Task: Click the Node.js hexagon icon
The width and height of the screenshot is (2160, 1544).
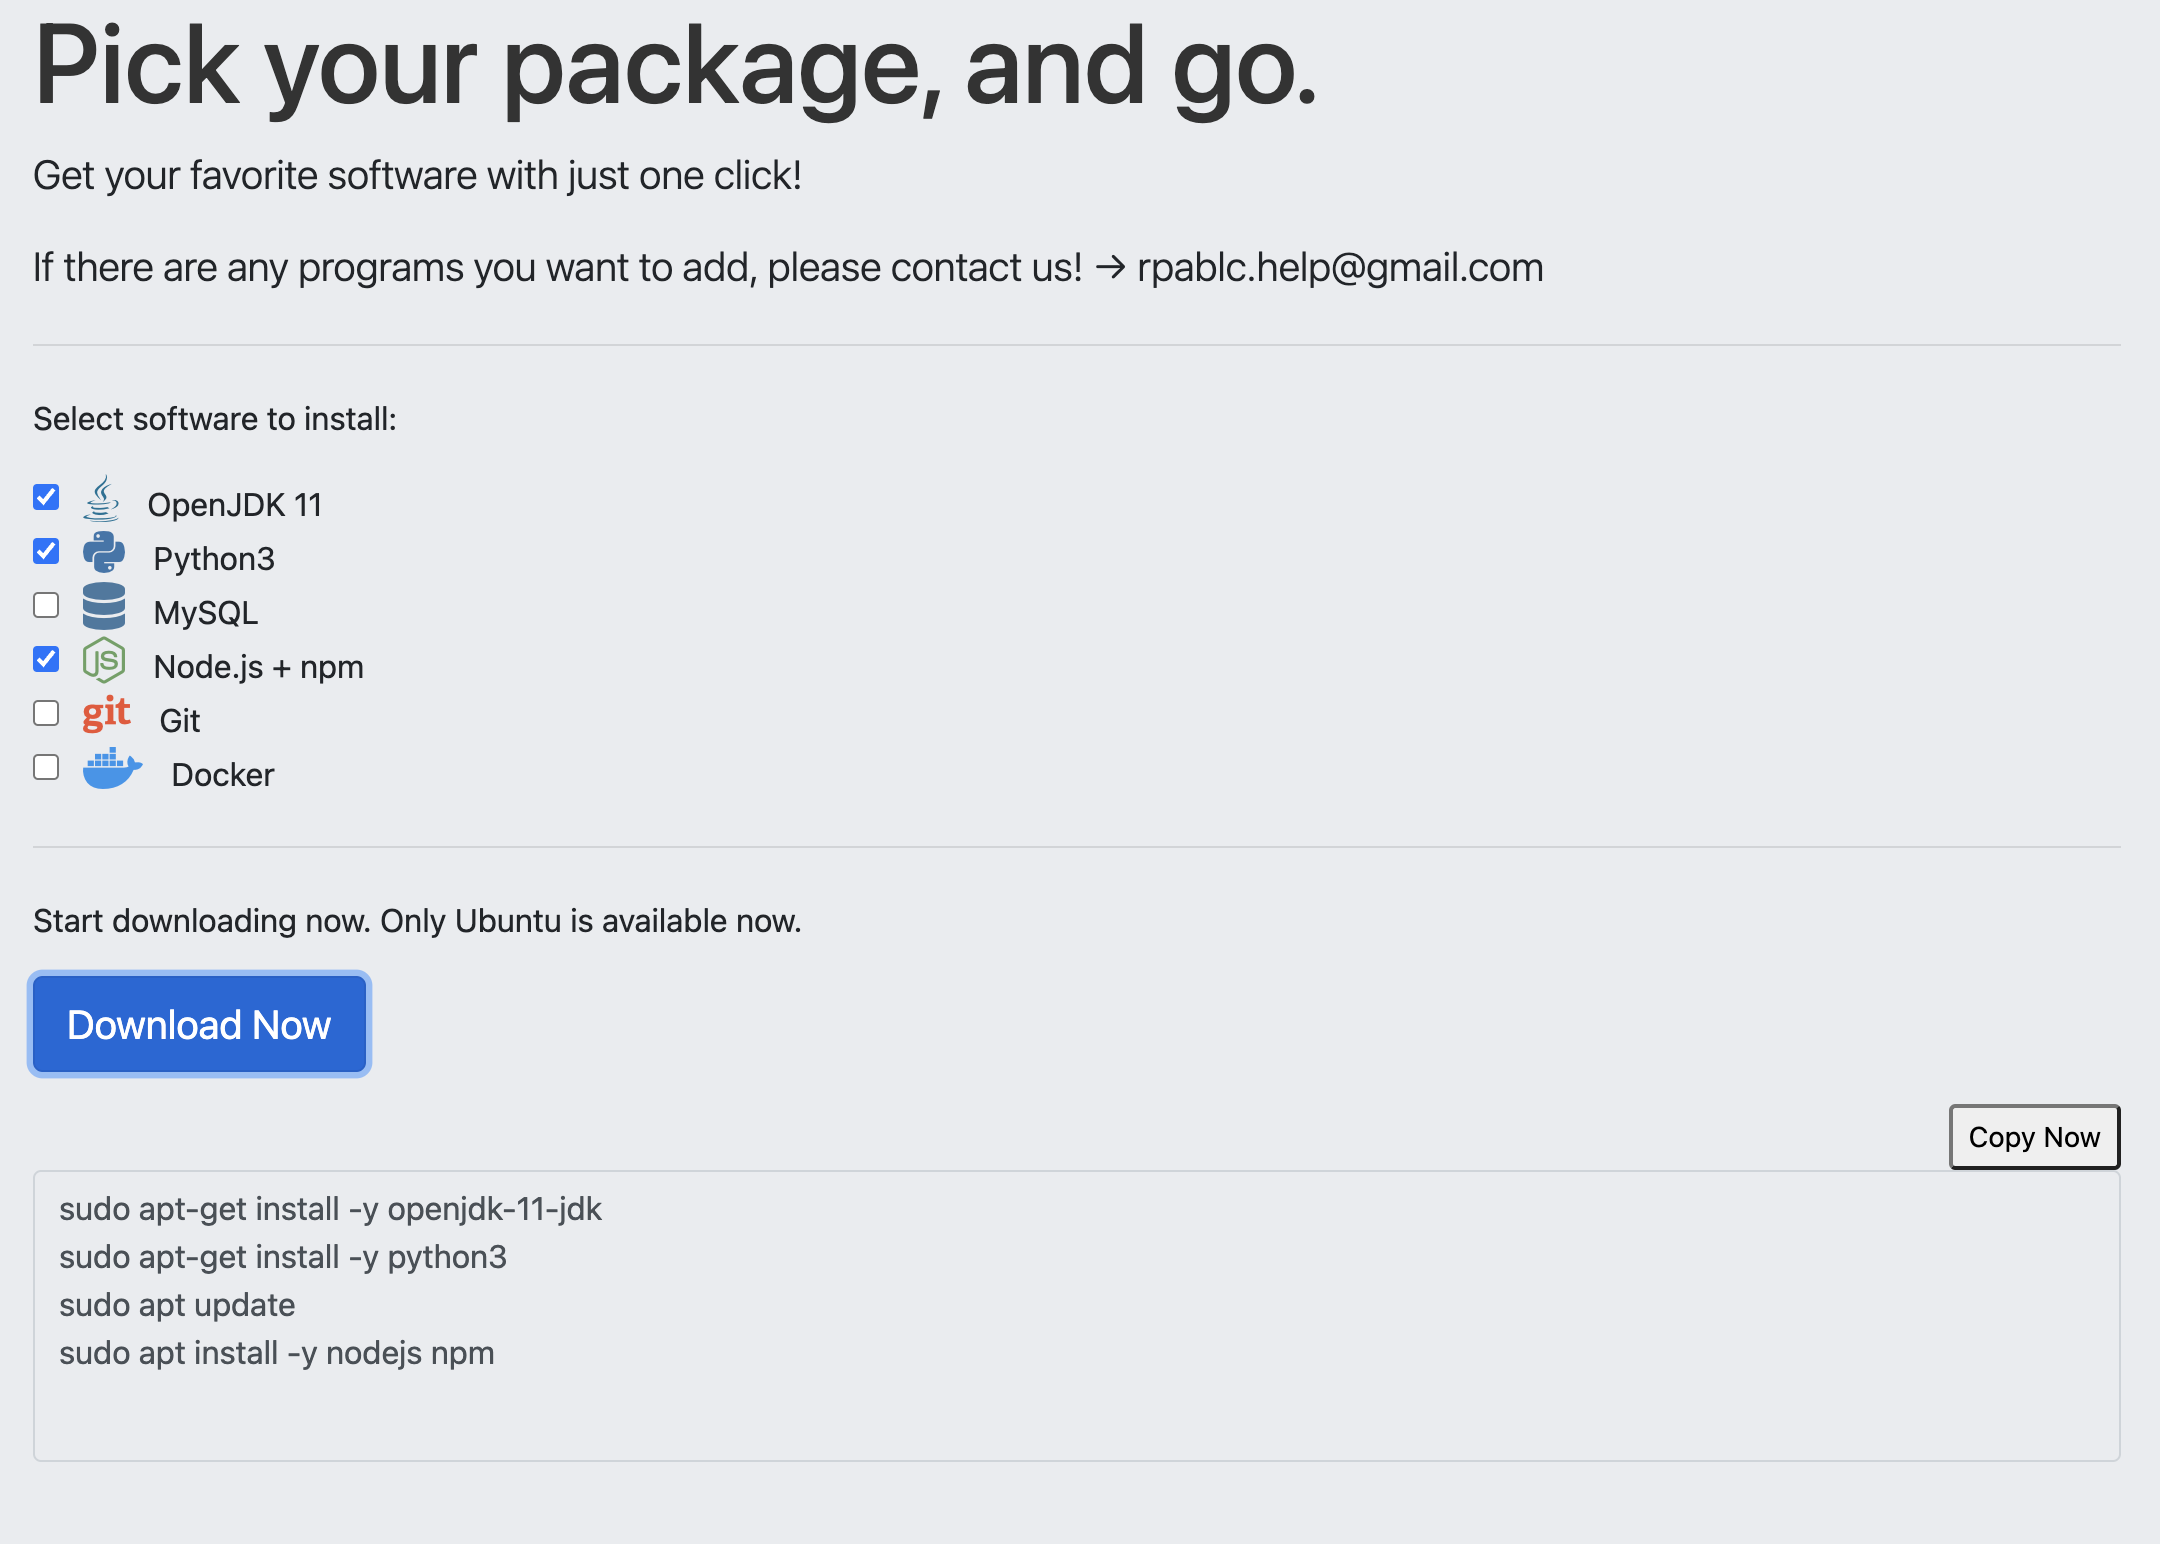Action: [x=104, y=661]
